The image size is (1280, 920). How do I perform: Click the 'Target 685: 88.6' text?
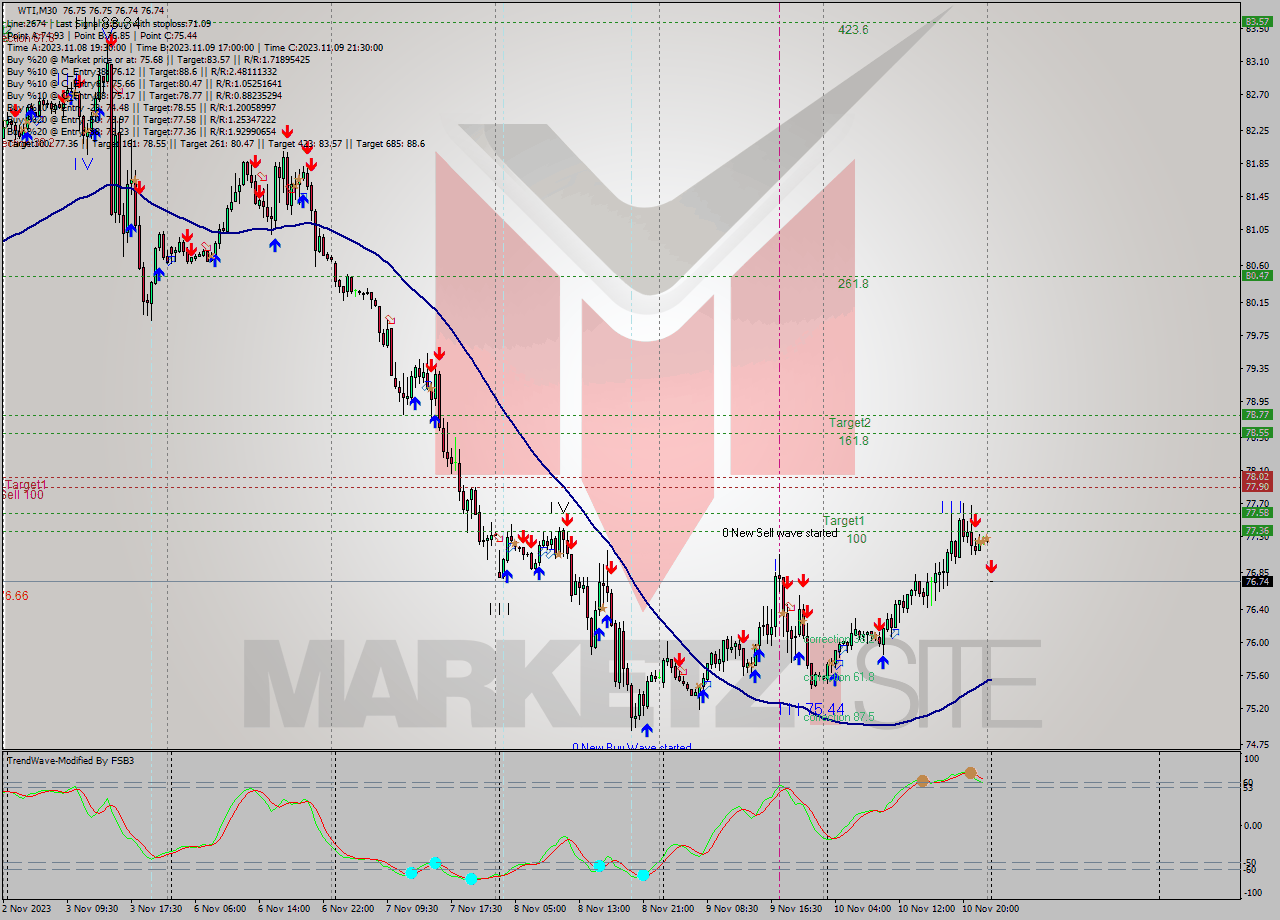[x=390, y=144]
